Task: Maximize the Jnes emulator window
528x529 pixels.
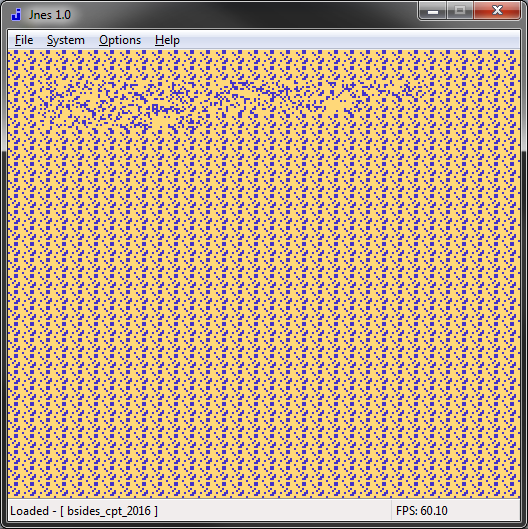Action: point(460,10)
